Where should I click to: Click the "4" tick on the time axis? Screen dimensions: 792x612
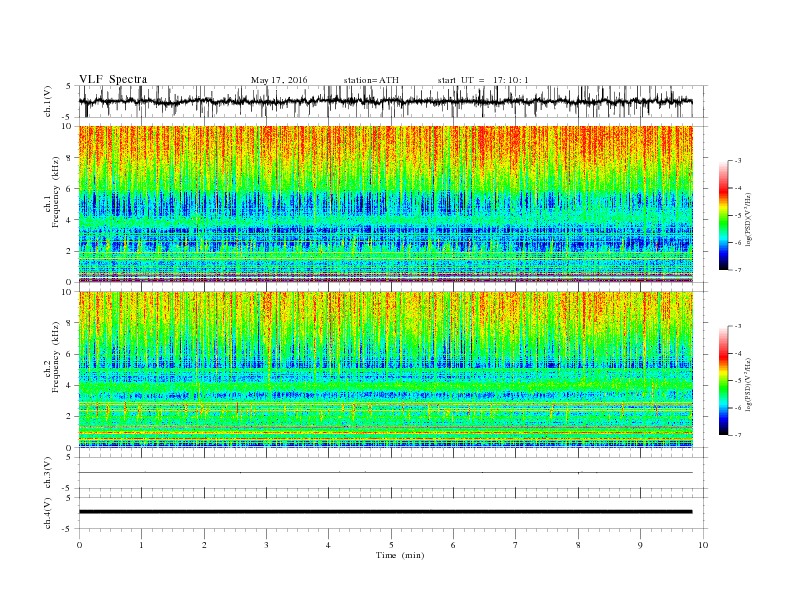[328, 545]
